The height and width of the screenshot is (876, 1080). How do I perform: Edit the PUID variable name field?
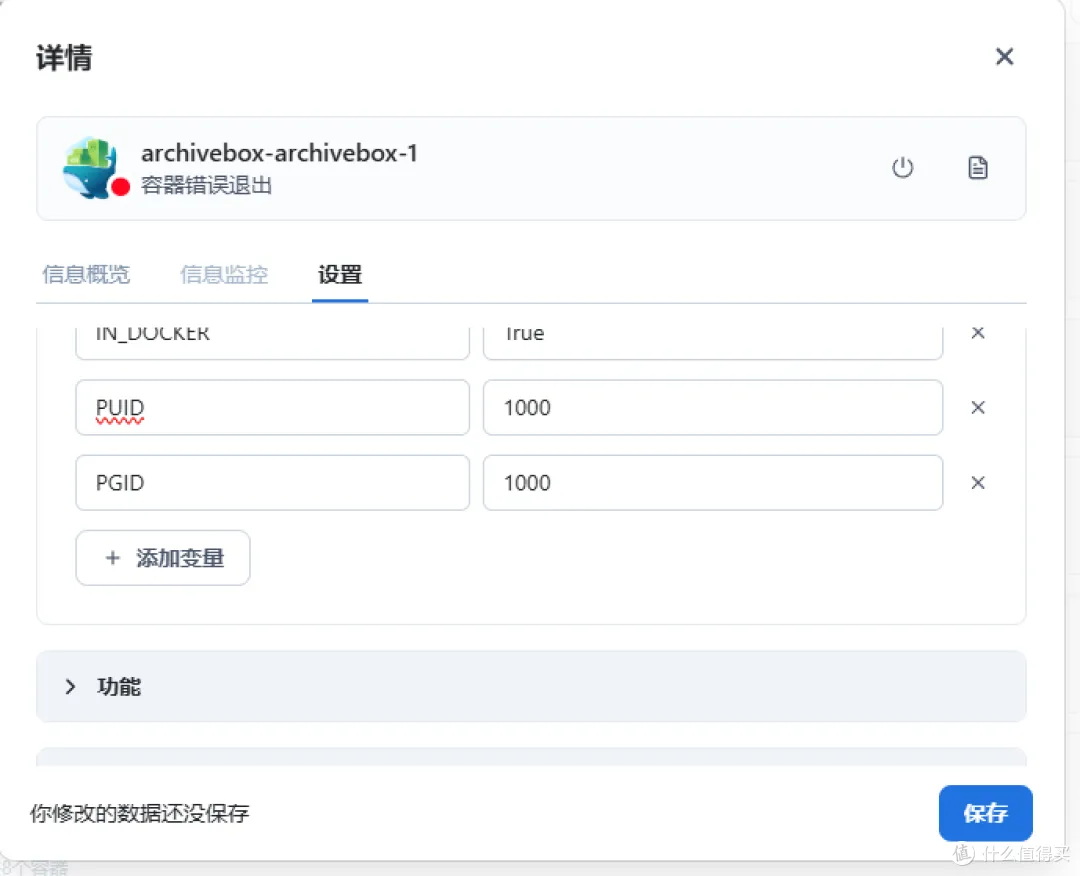(x=272, y=408)
